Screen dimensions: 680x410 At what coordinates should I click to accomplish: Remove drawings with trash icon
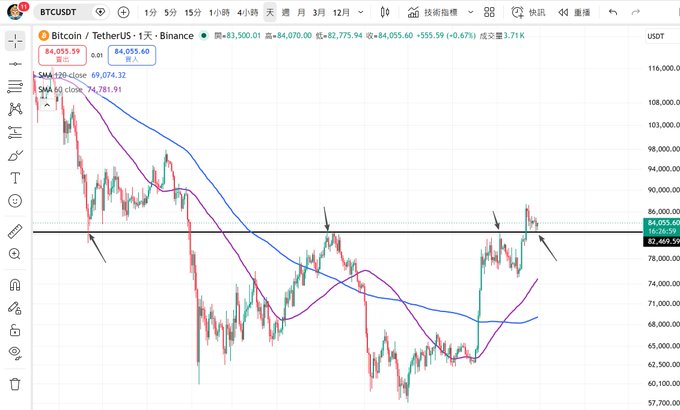tap(15, 384)
